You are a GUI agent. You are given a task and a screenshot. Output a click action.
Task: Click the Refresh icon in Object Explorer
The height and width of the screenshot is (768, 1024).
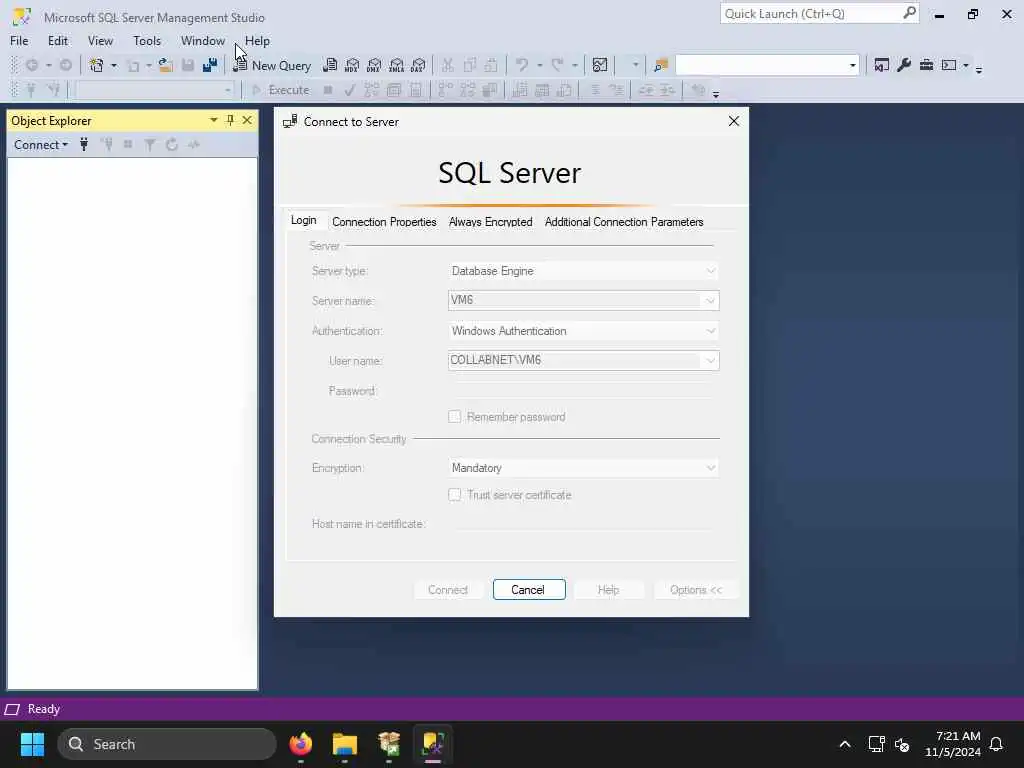click(x=172, y=144)
